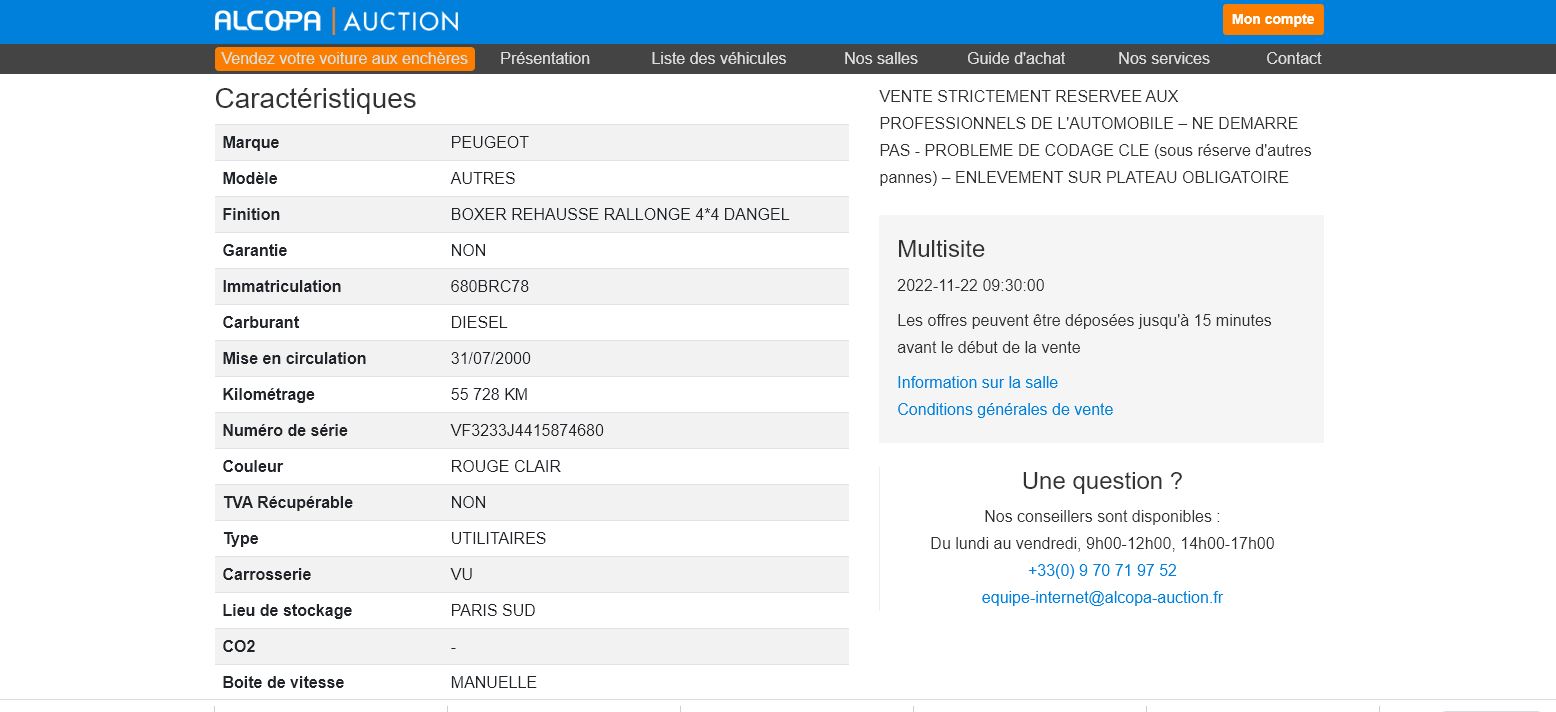Open the Information sur la salle link
This screenshot has width=1556, height=712.
977,382
